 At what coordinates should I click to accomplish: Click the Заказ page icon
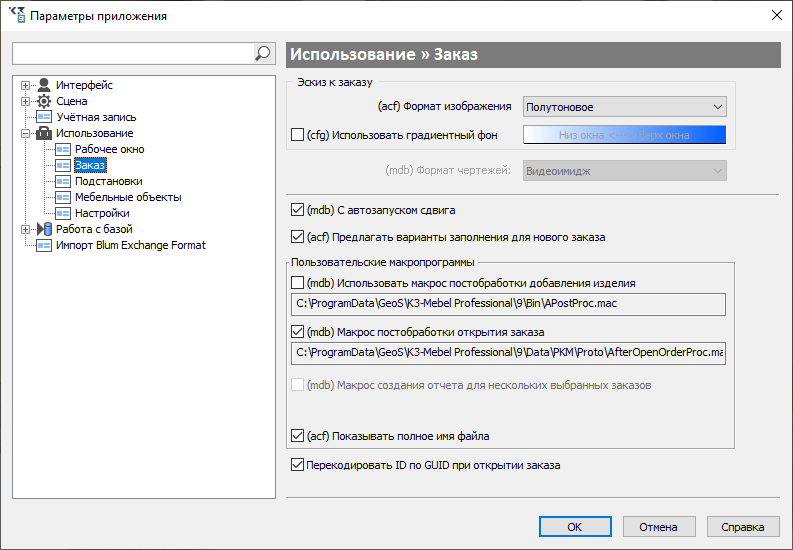63,165
